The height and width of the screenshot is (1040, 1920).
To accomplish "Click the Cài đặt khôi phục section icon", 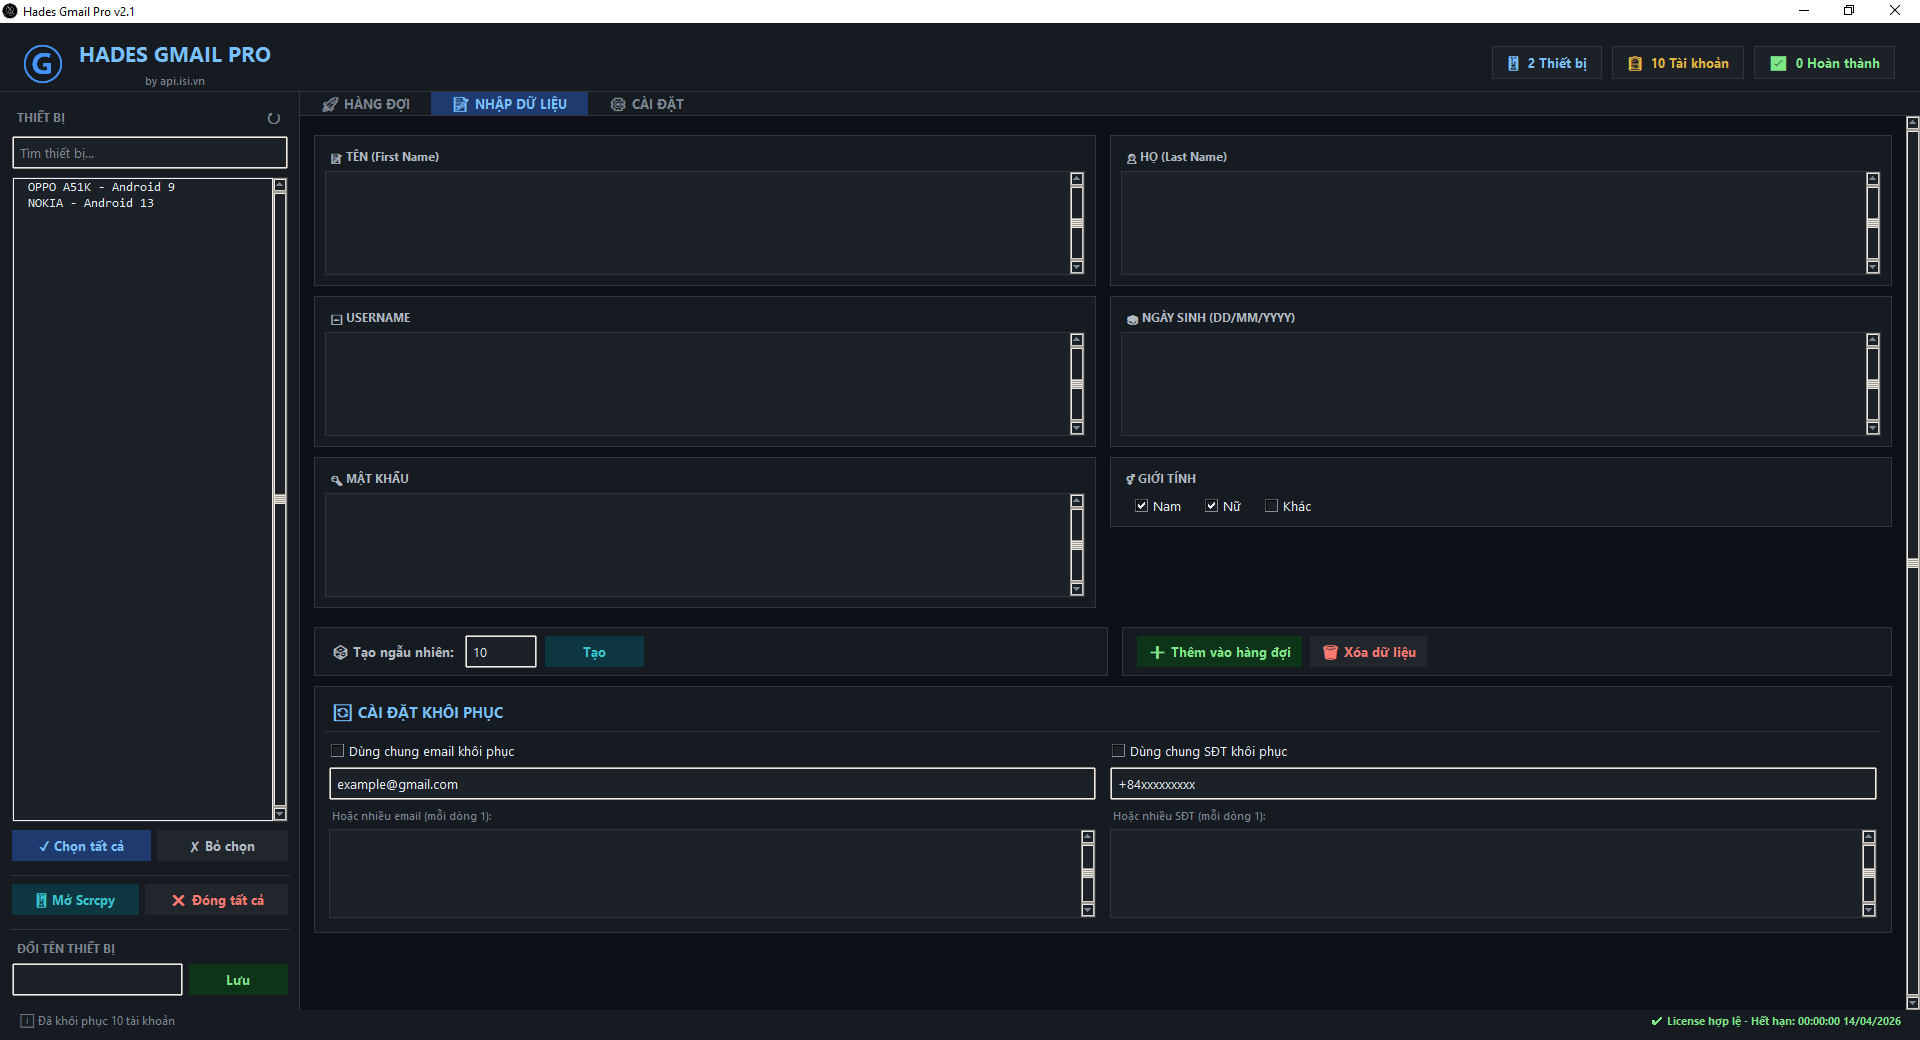I will click(x=342, y=712).
